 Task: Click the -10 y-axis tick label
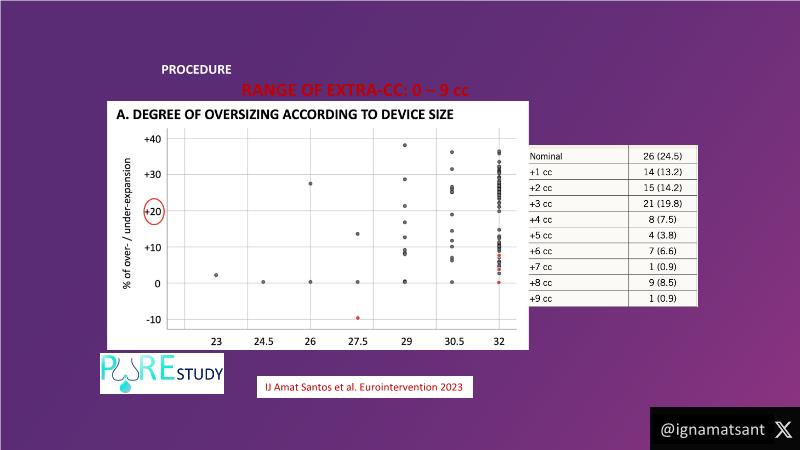153,320
